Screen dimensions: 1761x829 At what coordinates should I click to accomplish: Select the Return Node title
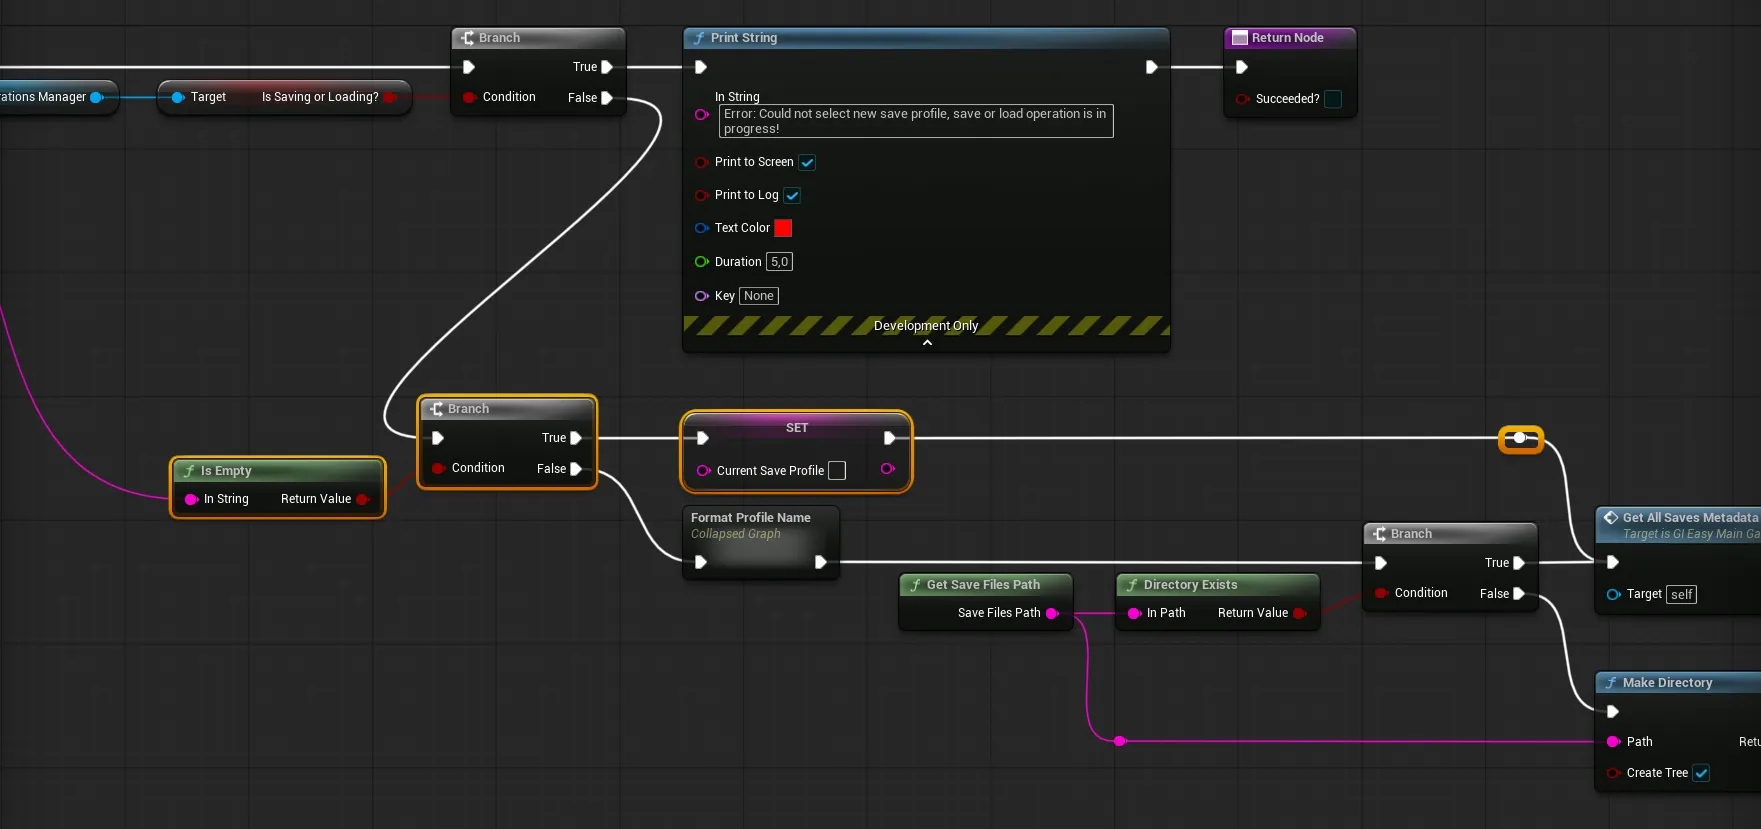(1288, 38)
